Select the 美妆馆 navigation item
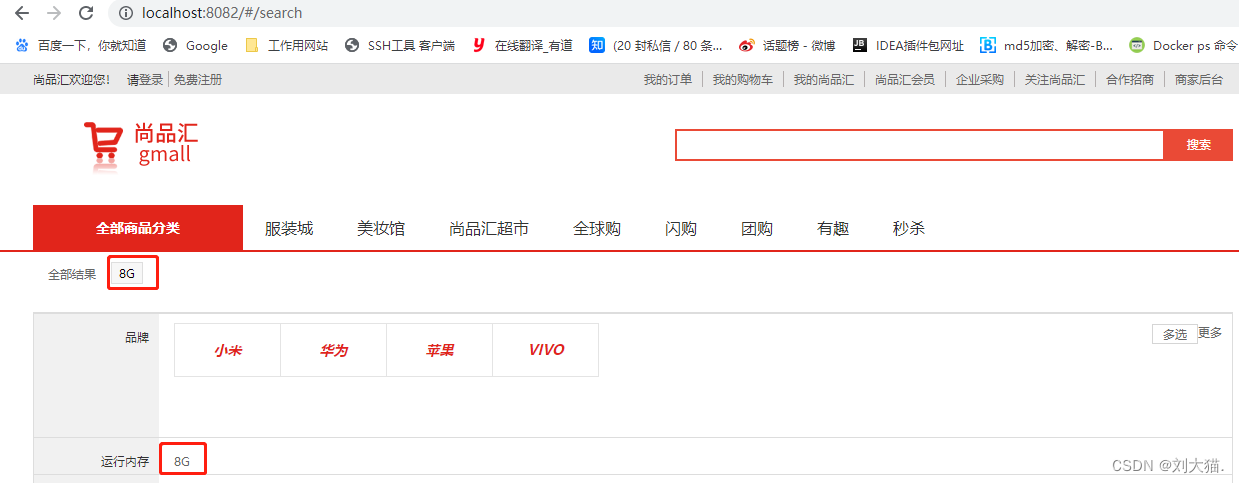1239x483 pixels. 381,229
